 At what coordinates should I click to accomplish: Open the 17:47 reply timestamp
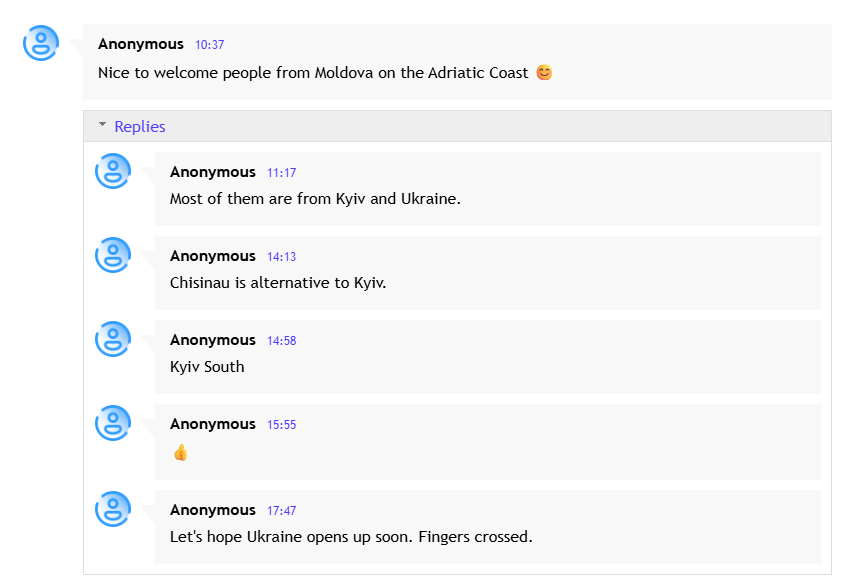pos(282,511)
